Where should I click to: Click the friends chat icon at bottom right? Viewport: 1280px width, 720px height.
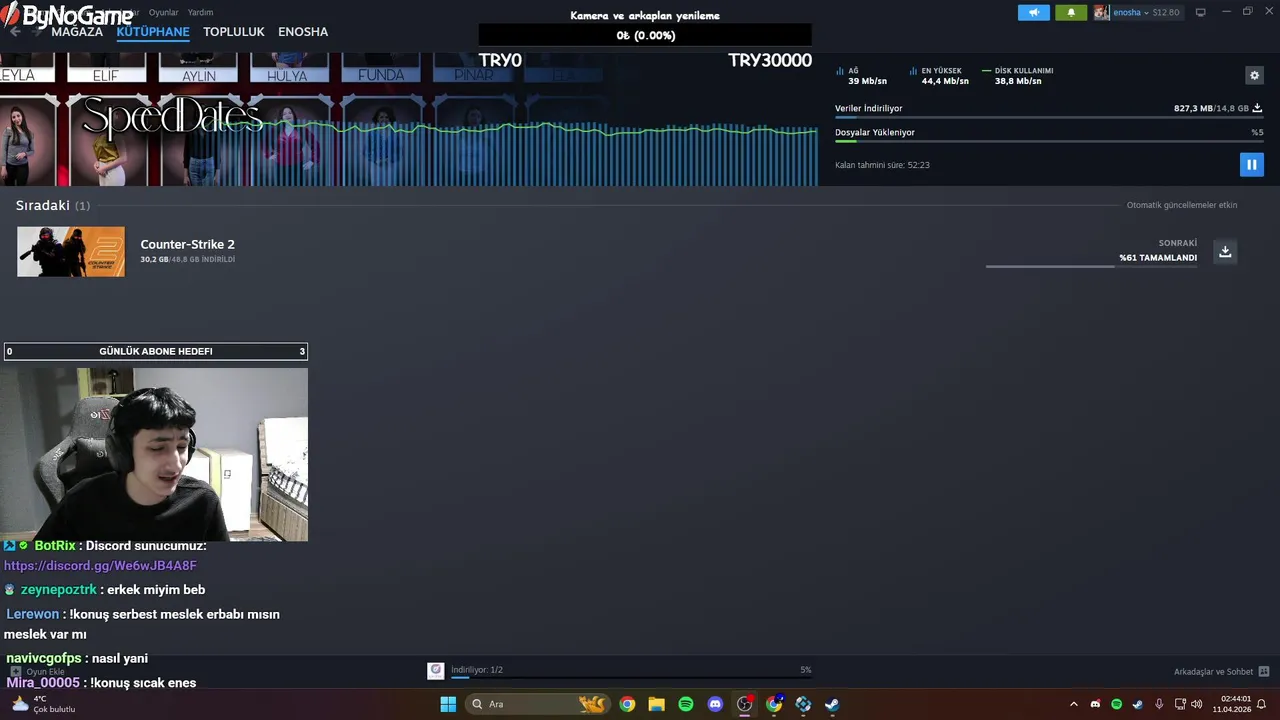1264,672
